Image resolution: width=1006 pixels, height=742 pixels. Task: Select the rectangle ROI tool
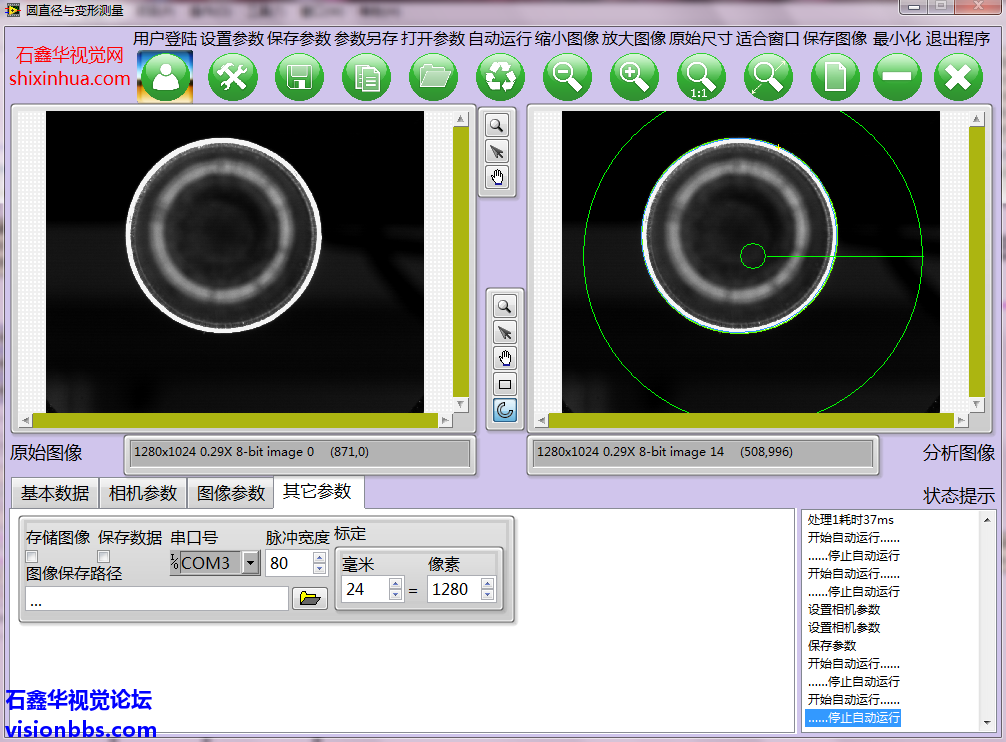tap(505, 385)
